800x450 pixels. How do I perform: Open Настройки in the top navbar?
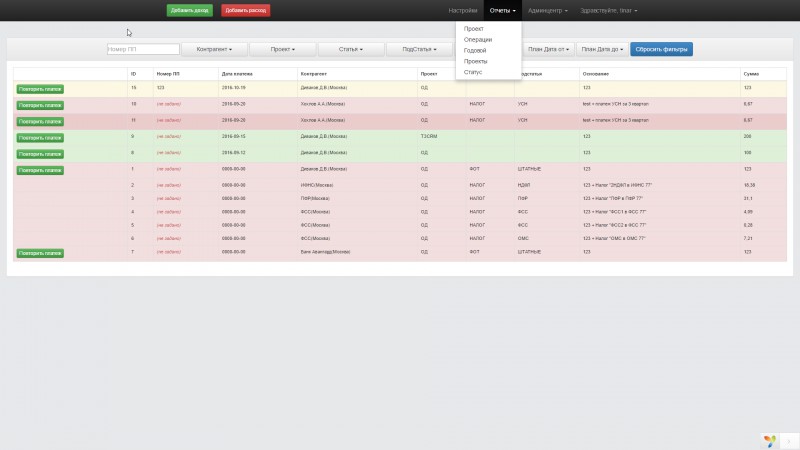463,10
